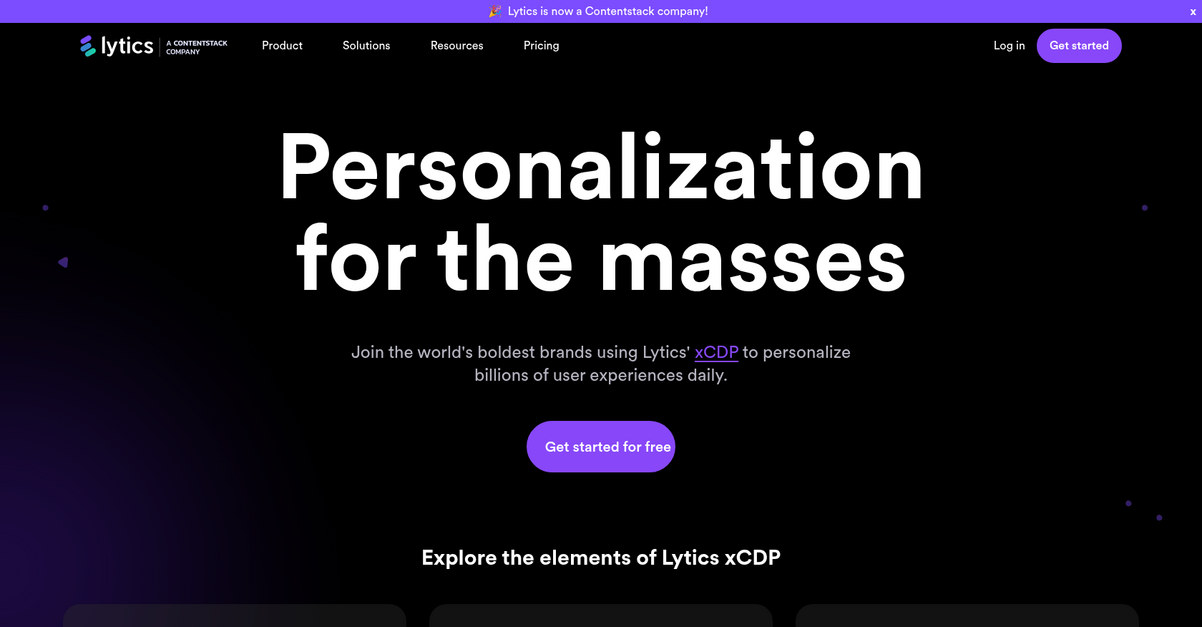Click the Log in link
Image resolution: width=1202 pixels, height=627 pixels.
tap(1009, 46)
